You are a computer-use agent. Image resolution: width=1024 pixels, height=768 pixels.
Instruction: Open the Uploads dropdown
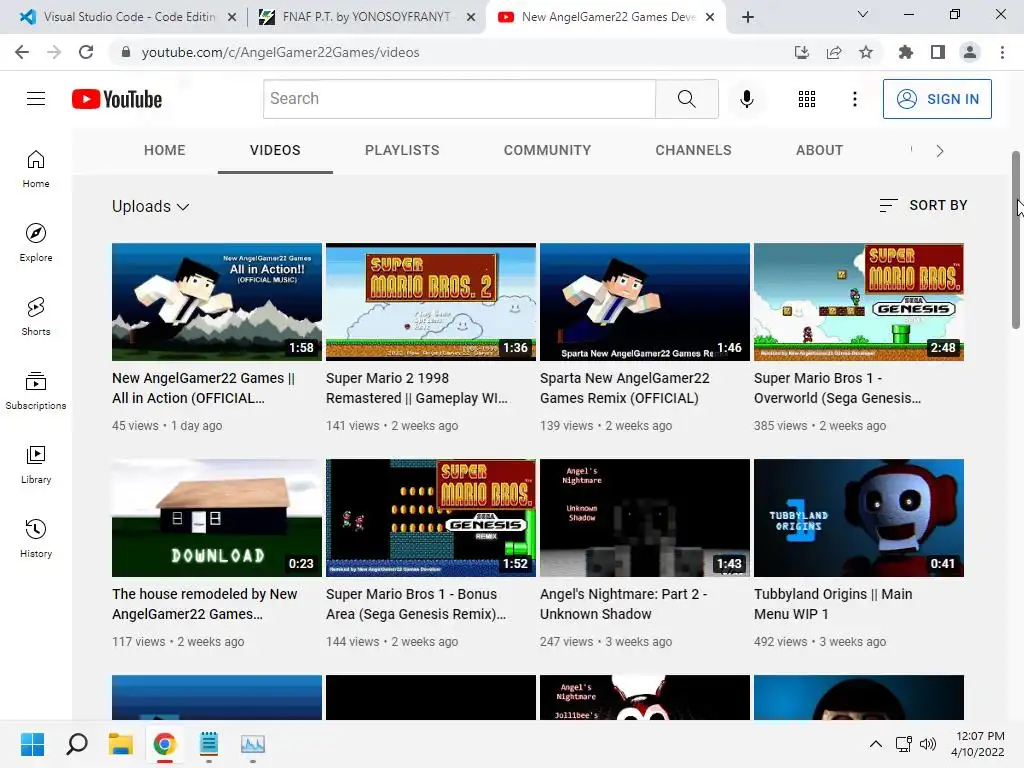click(x=150, y=206)
